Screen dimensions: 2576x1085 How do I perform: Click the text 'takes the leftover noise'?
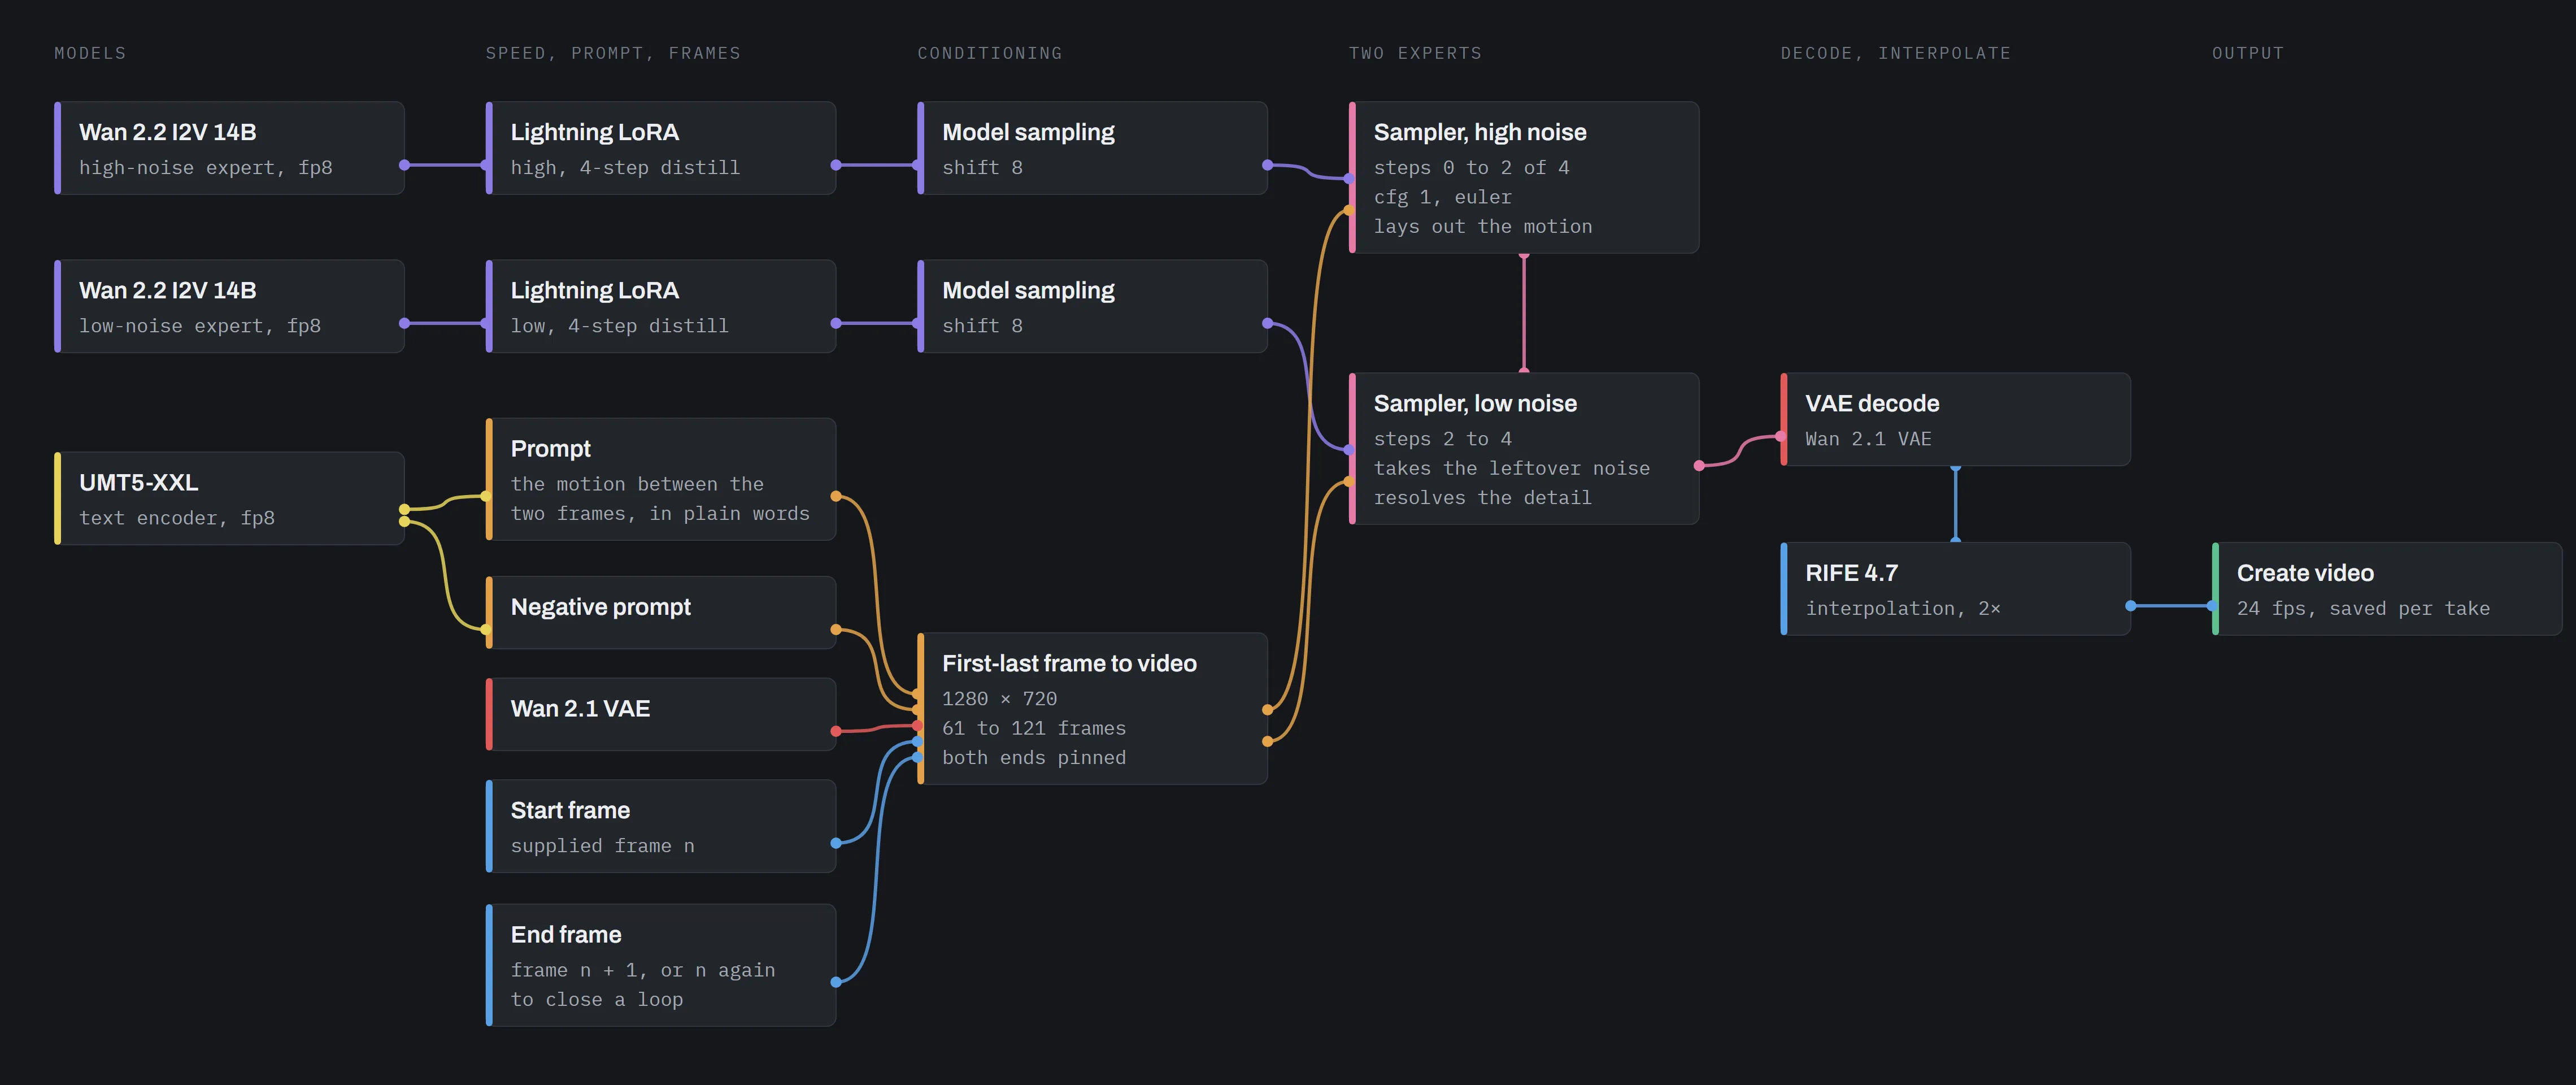[1512, 468]
